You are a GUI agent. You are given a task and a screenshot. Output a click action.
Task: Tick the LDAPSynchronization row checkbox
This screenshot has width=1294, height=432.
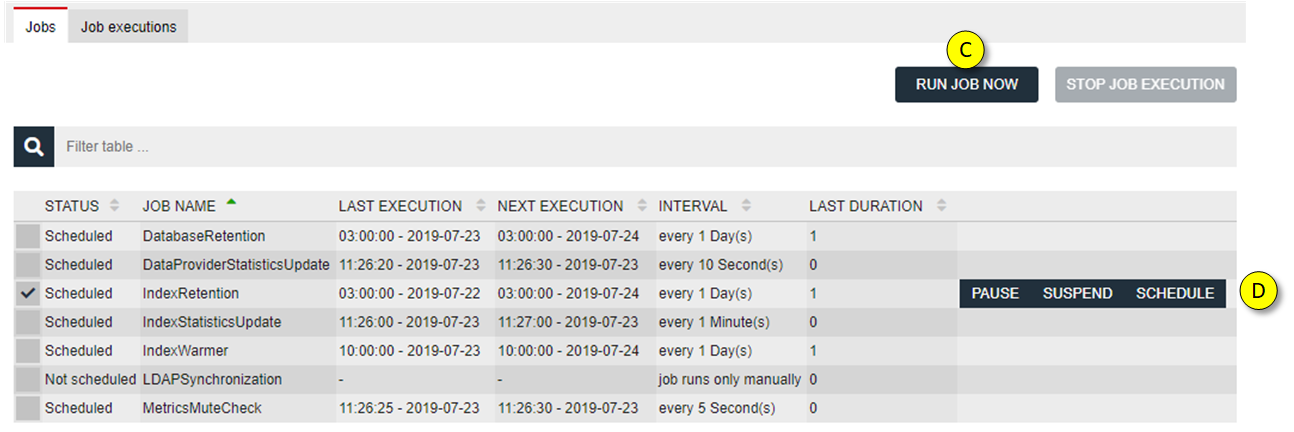(27, 380)
